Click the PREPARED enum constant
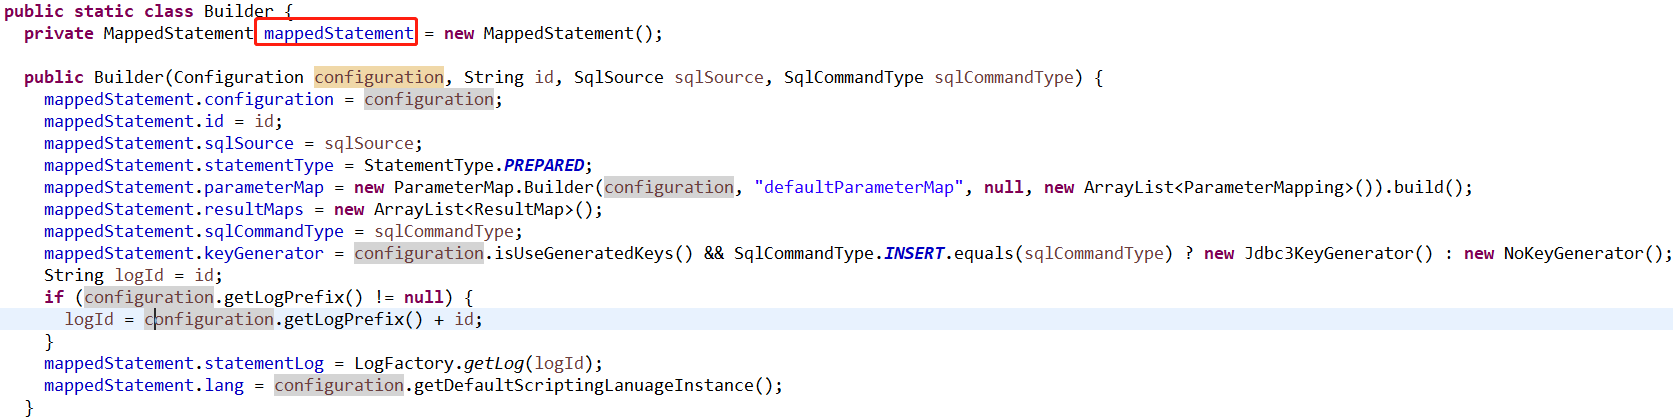This screenshot has width=1673, height=420. pos(544,165)
